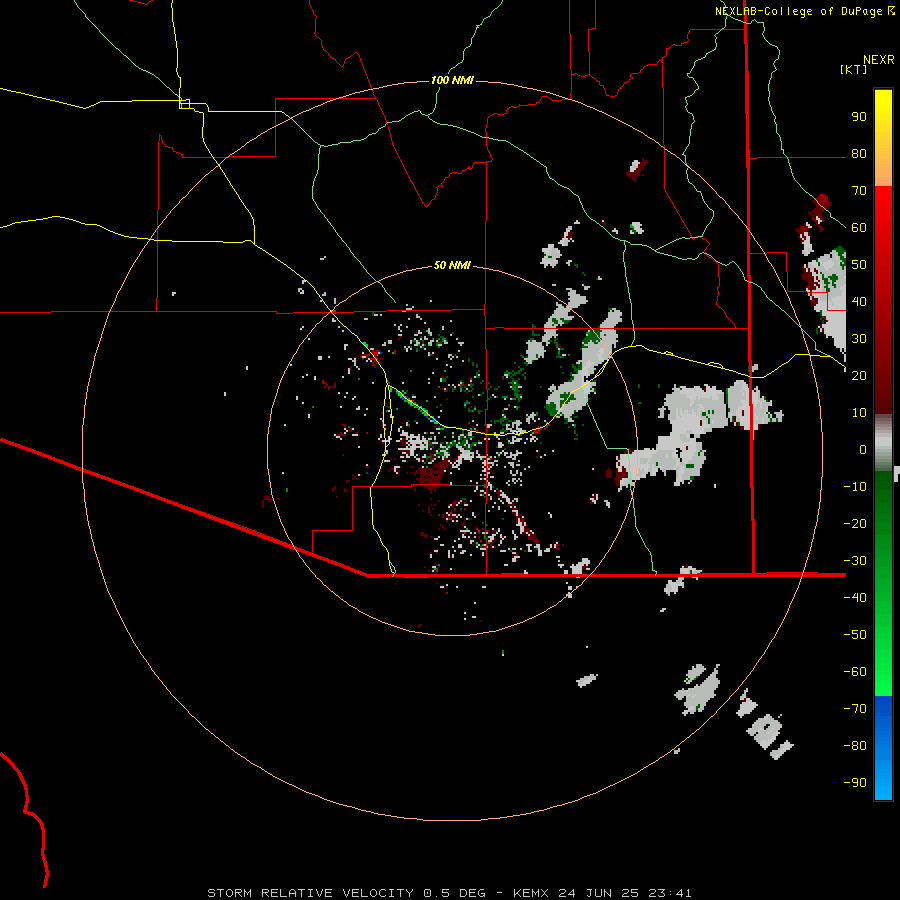Screen dimensions: 900x900
Task: Click the NEXLAB-College of DuPage credit text
Action: pos(798,11)
